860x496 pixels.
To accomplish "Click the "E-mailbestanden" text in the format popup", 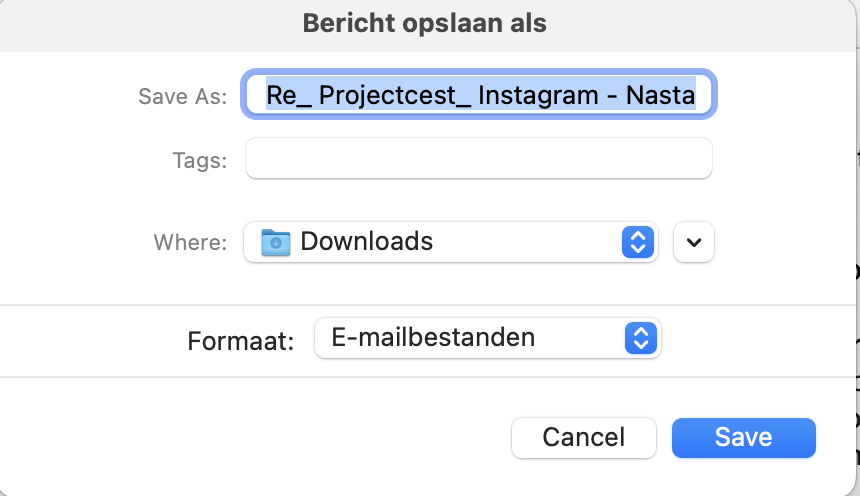I will point(432,338).
